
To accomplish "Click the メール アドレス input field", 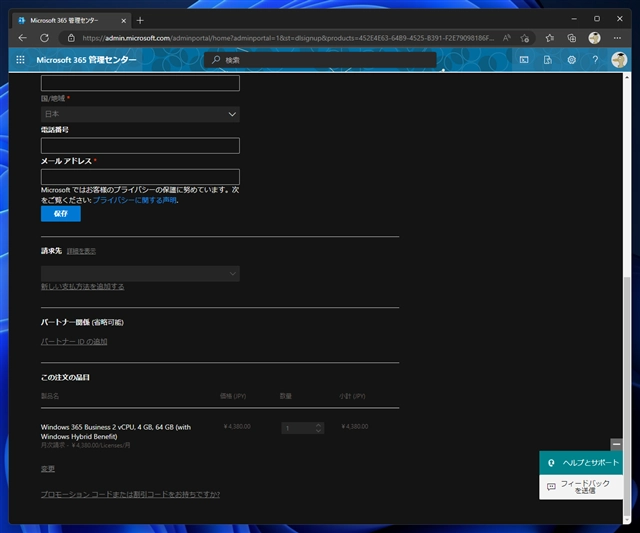I will (140, 177).
